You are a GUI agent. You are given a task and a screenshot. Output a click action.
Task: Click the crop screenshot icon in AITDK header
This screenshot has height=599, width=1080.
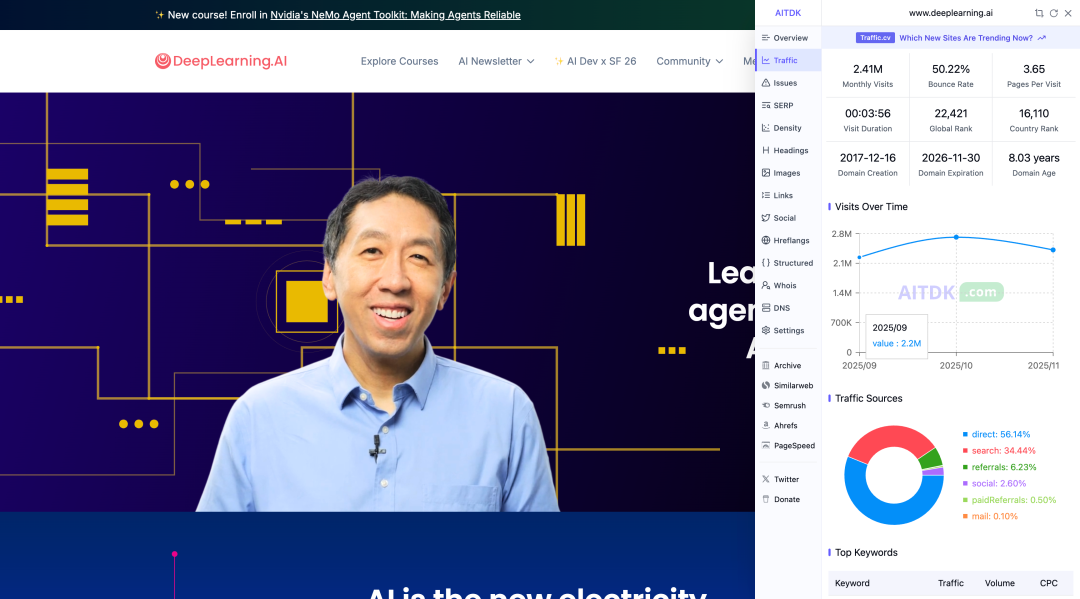pyautogui.click(x=1039, y=13)
